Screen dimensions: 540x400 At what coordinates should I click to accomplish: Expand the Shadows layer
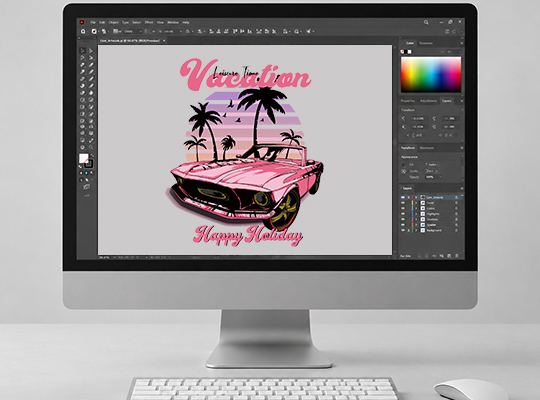(x=416, y=219)
